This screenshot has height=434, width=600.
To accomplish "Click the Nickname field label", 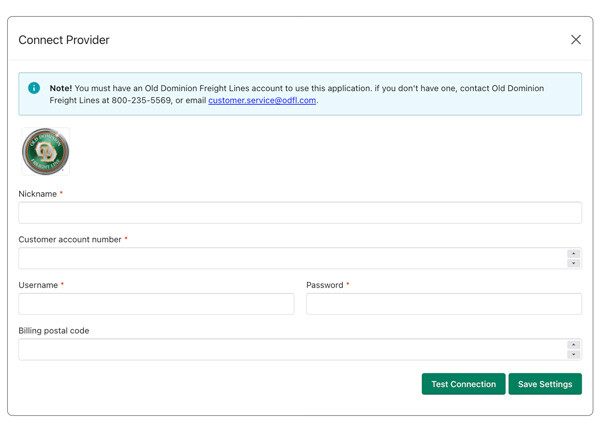I will 38,194.
